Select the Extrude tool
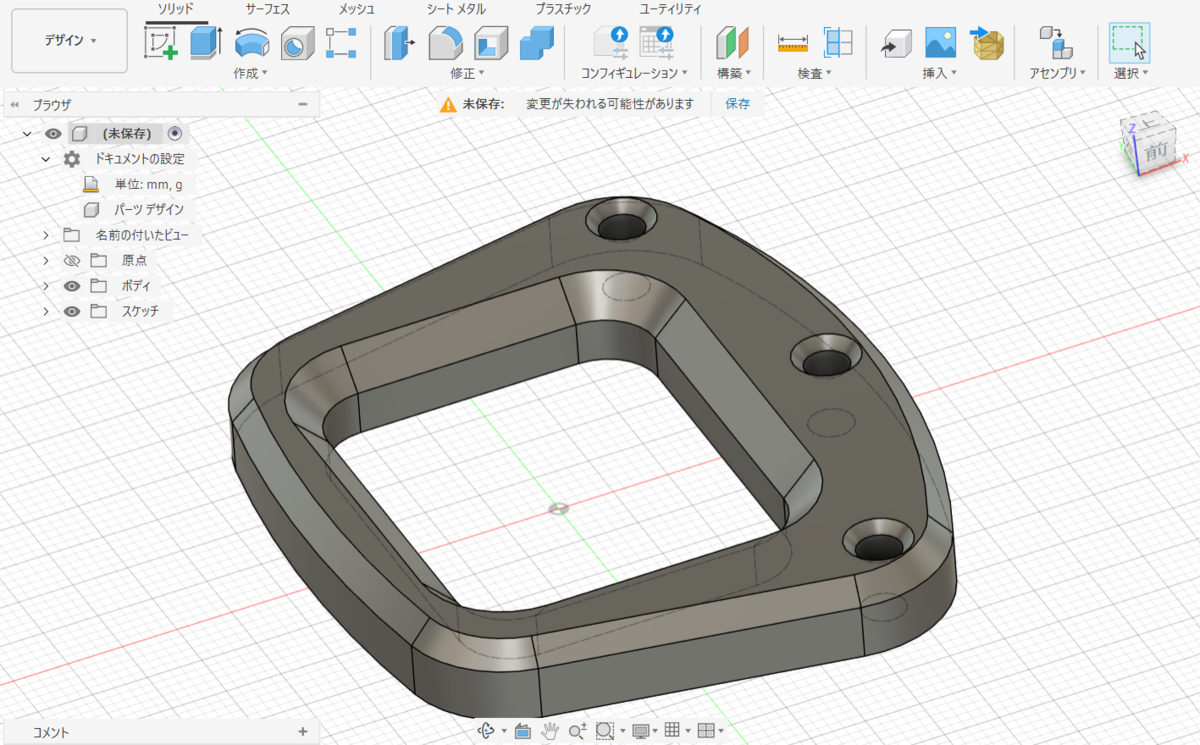Image resolution: width=1200 pixels, height=745 pixels. 205,44
